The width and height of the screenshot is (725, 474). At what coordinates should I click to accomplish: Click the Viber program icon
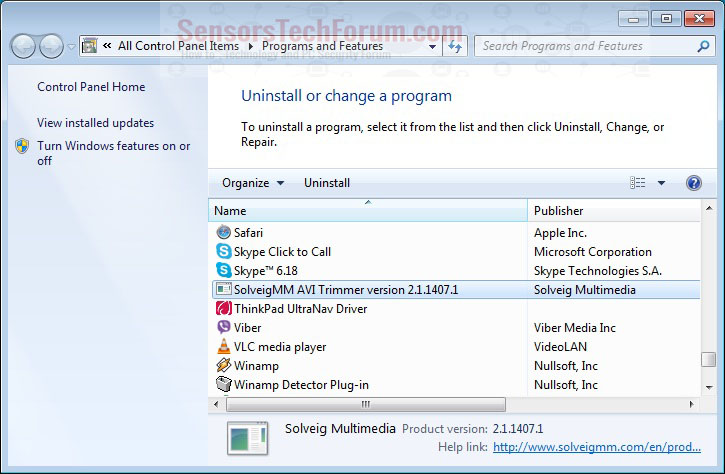tap(224, 327)
